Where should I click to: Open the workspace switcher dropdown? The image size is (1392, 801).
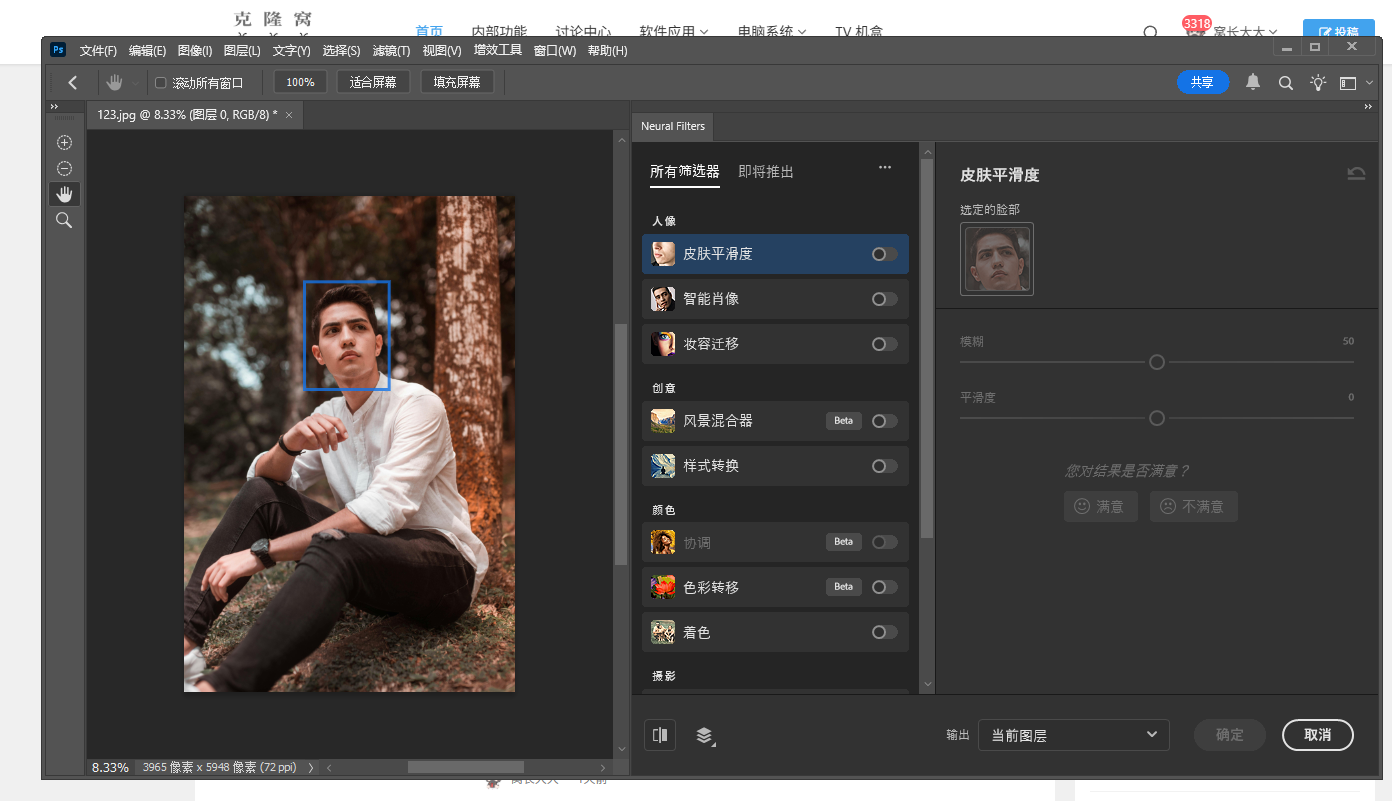tap(1354, 83)
